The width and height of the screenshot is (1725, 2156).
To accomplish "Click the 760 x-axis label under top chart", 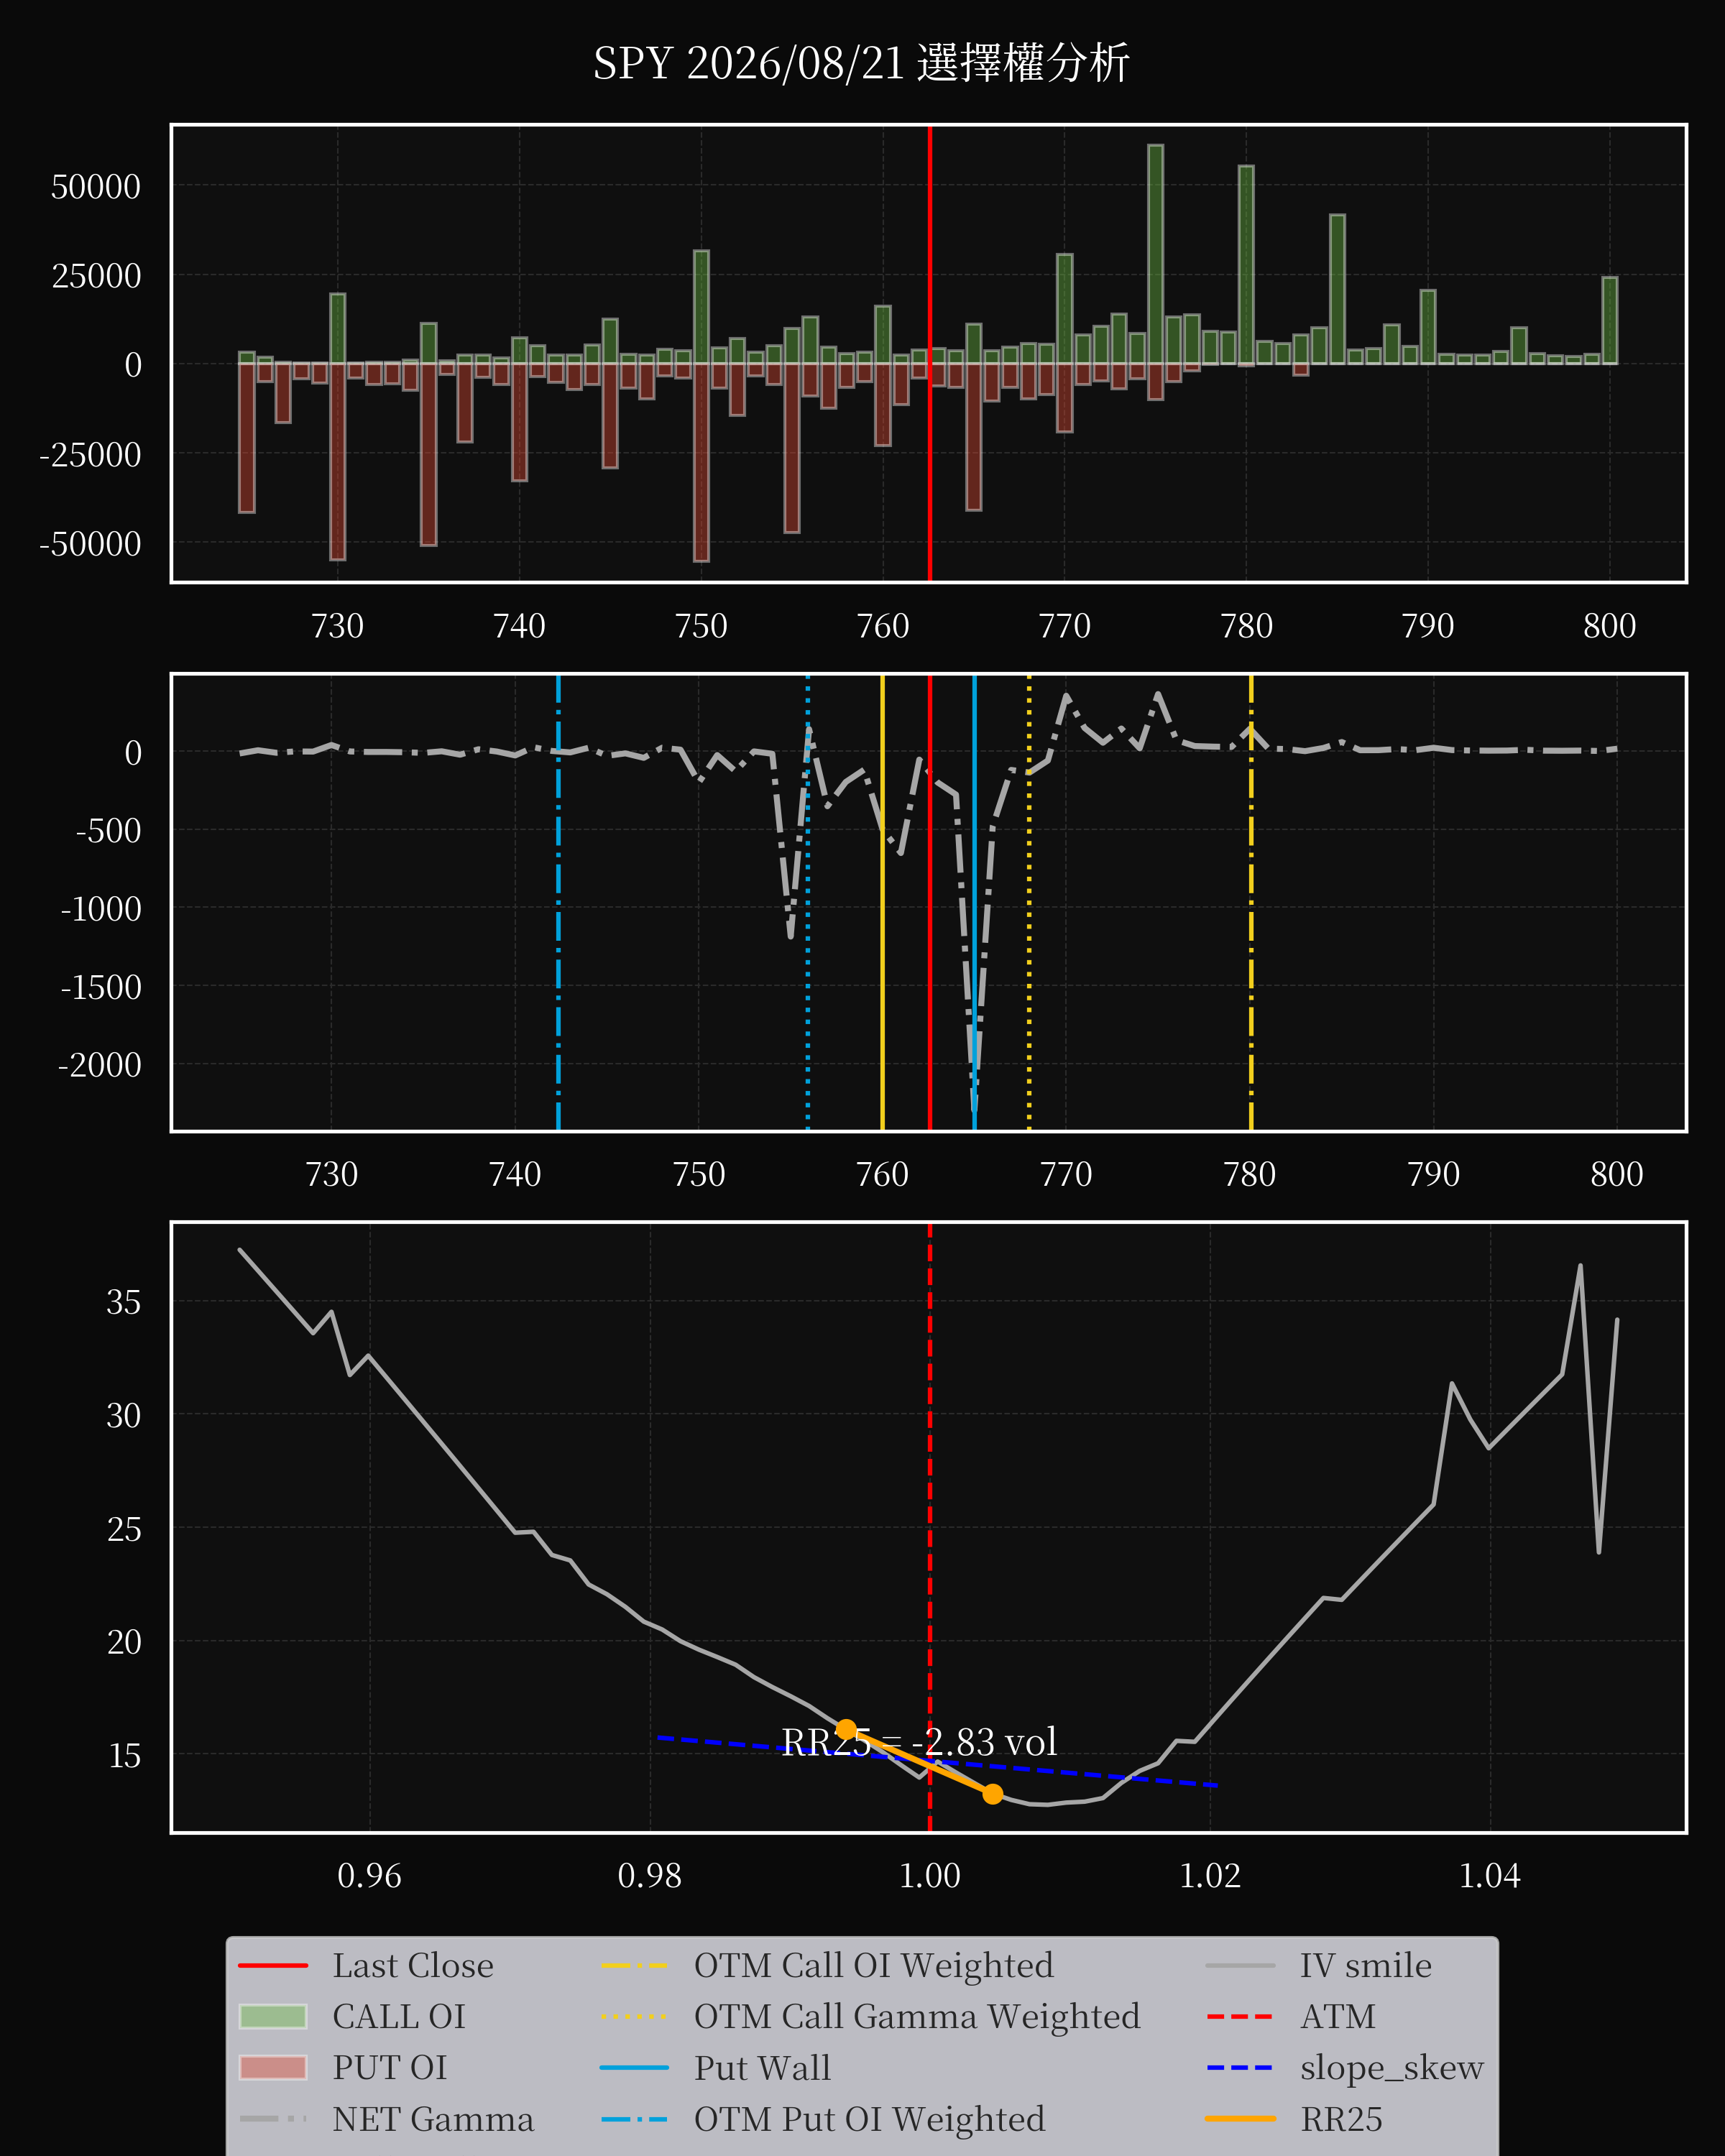I will 883,626.
